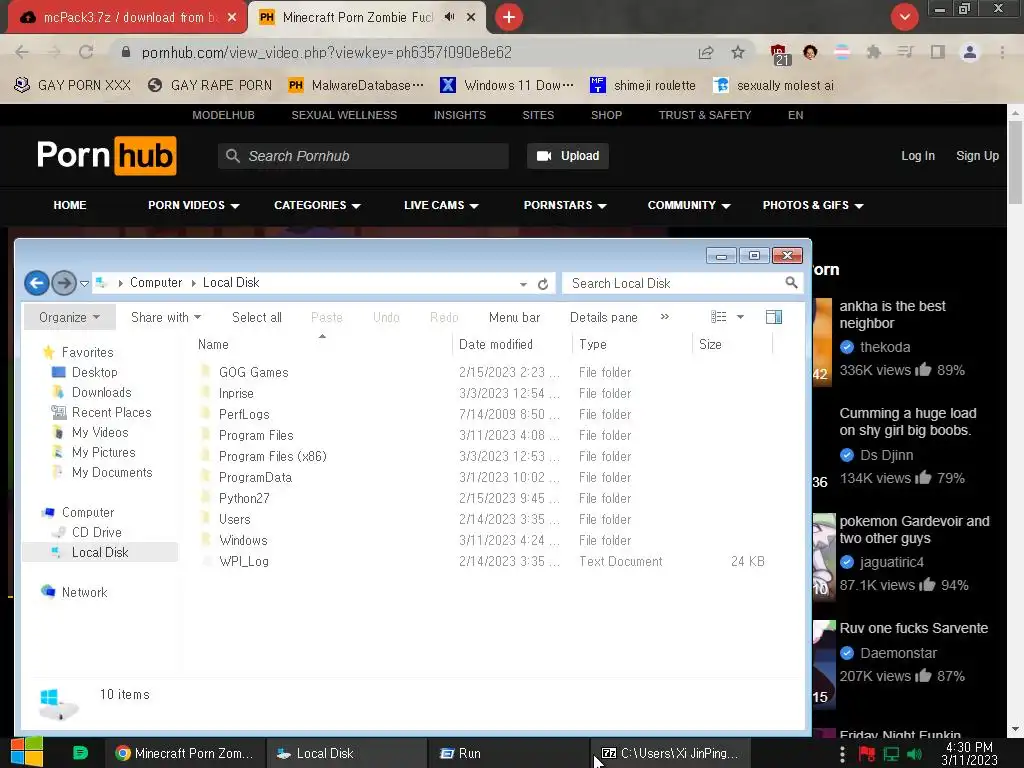1024x768 pixels.
Task: Expand Computer breadcrumb arrow in address bar
Action: 193,283
